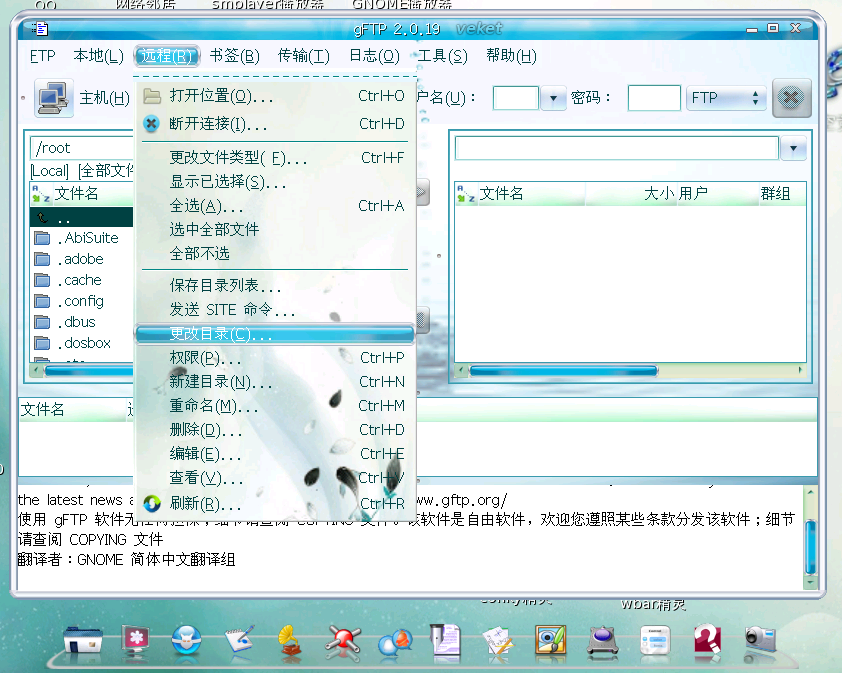Screen dimensions: 842x673
Task: Choose 查看(V)... menu entry
Action: point(274,478)
